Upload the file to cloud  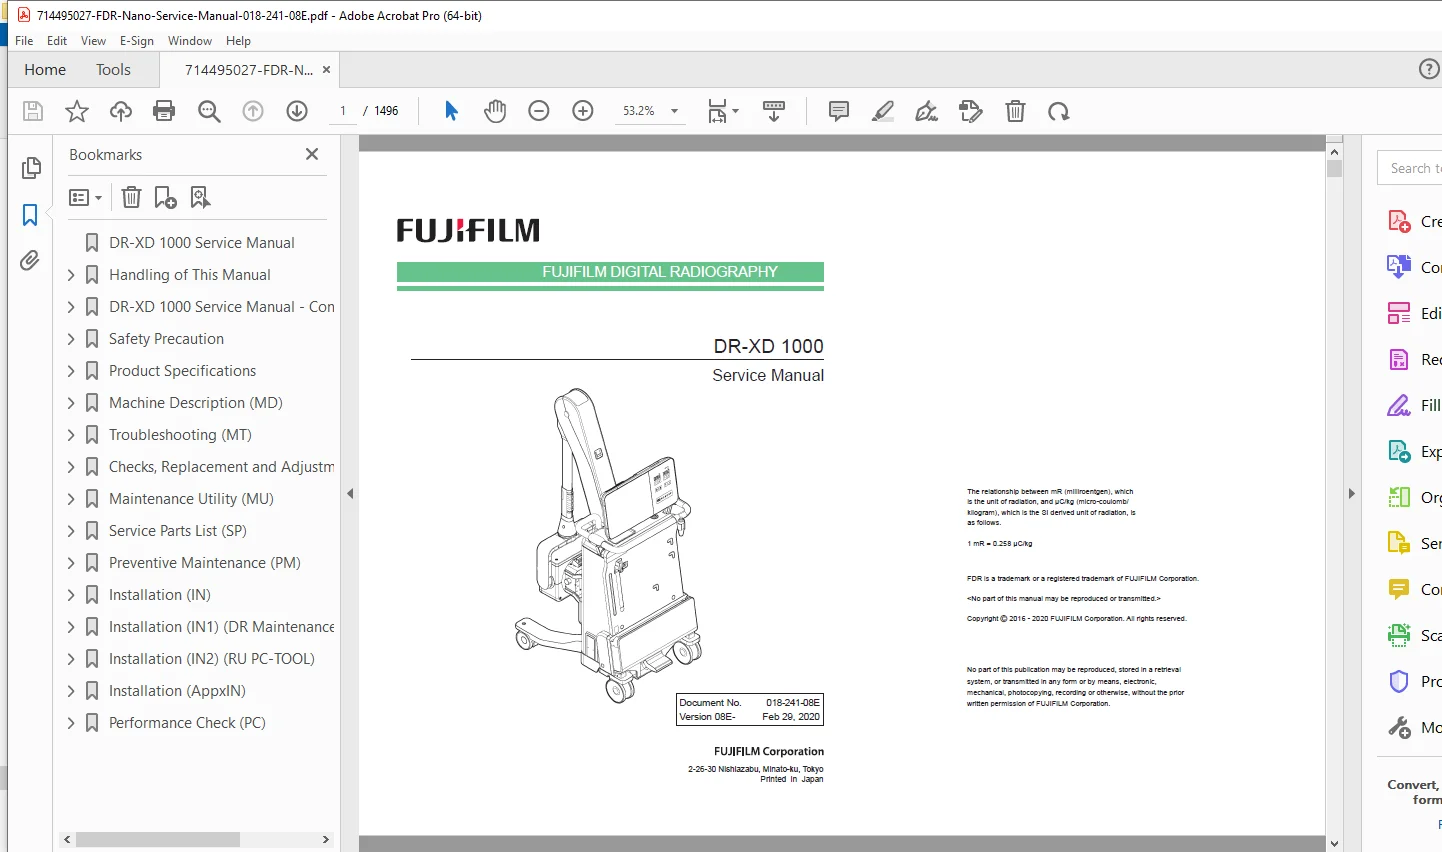[x=121, y=111]
